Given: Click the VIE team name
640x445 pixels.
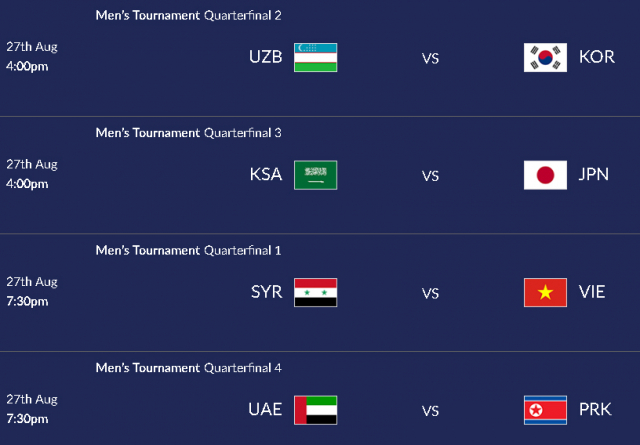Looking at the screenshot, I should point(592,292).
